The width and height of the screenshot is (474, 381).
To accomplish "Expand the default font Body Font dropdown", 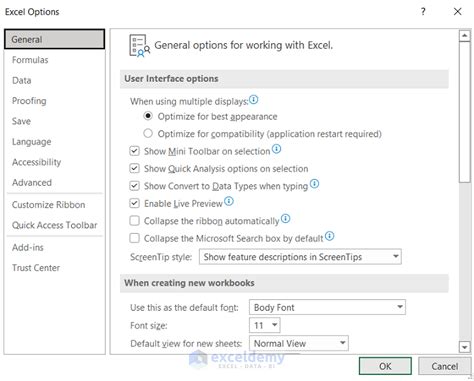I will (327, 307).
